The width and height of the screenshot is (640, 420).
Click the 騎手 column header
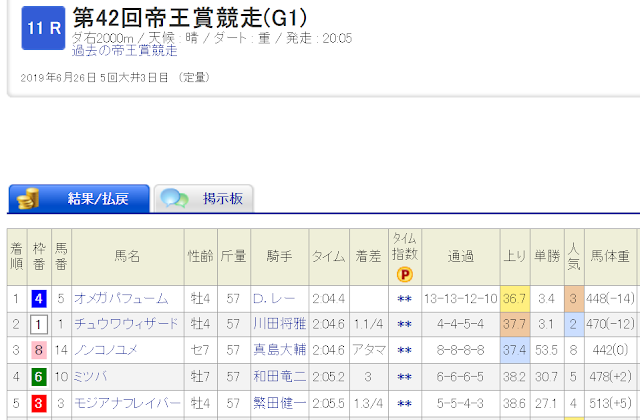point(280,256)
